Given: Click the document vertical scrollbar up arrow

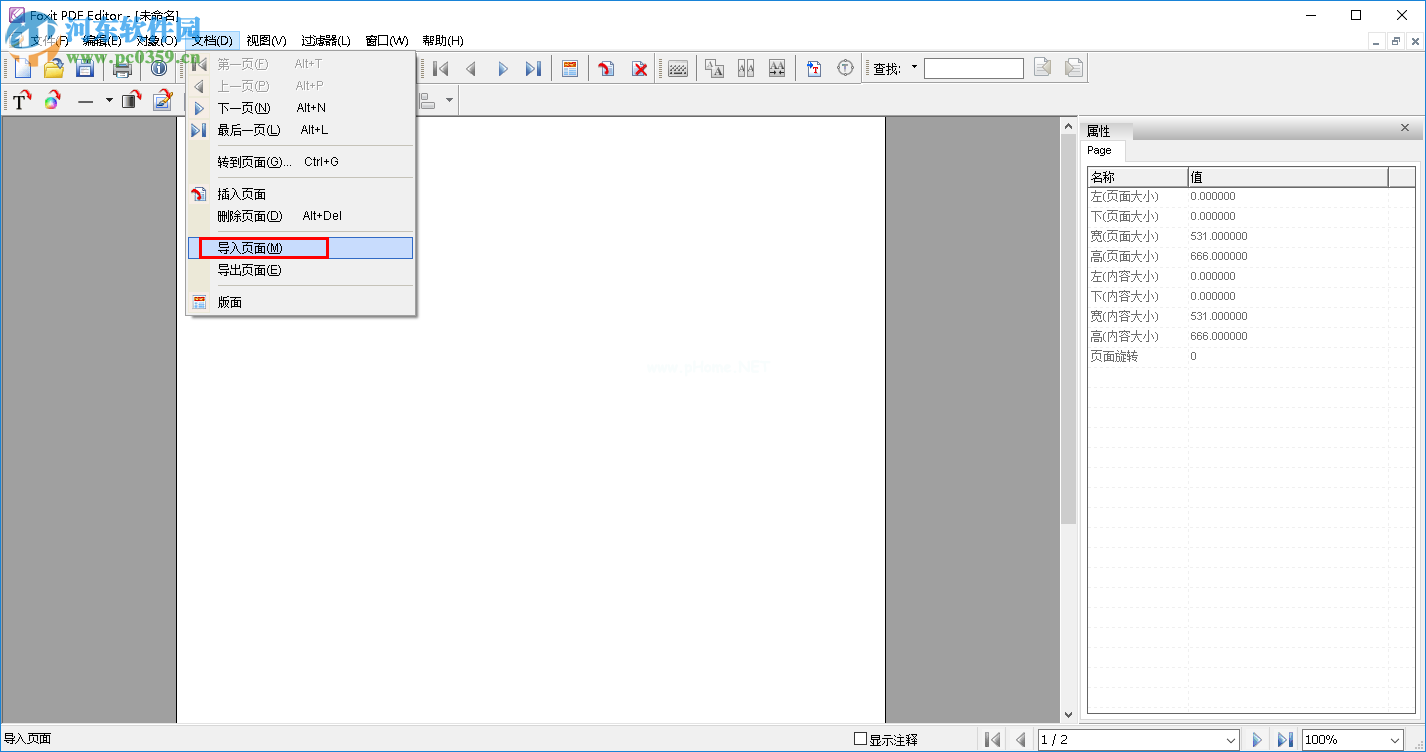Looking at the screenshot, I should coord(1068,124).
